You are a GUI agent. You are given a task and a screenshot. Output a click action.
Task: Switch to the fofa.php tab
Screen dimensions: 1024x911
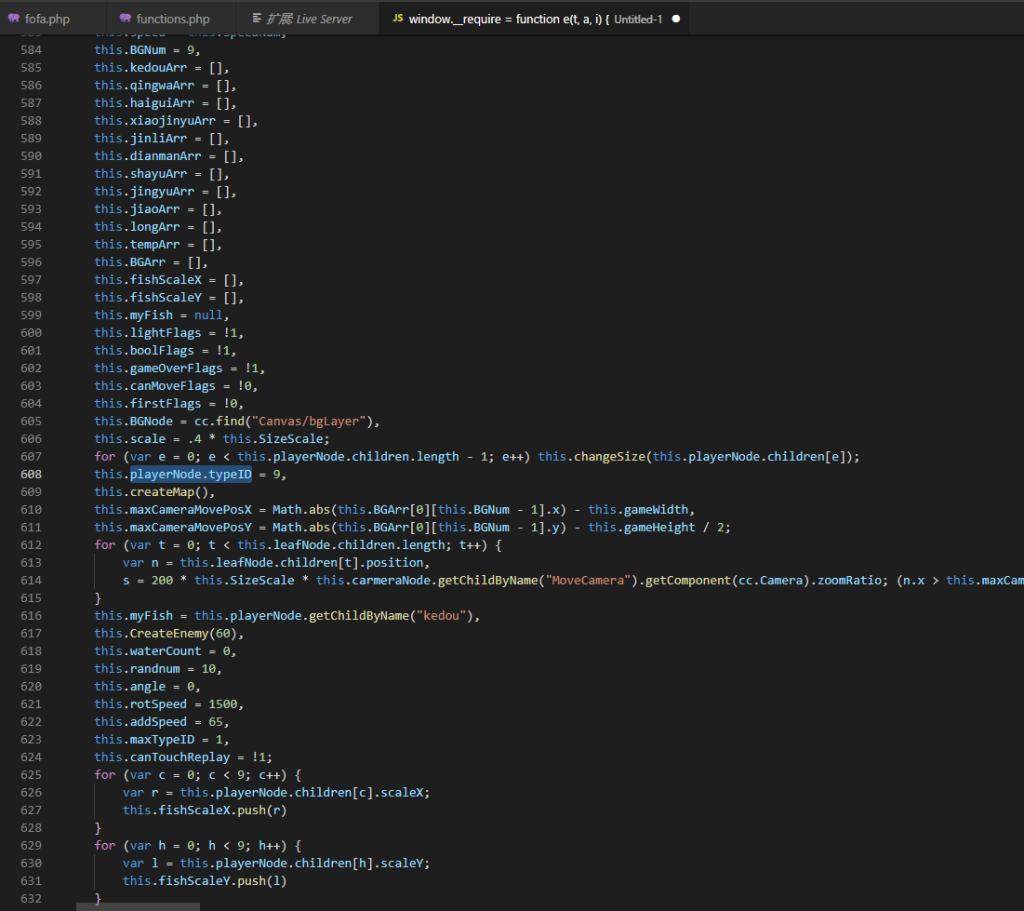tap(47, 19)
